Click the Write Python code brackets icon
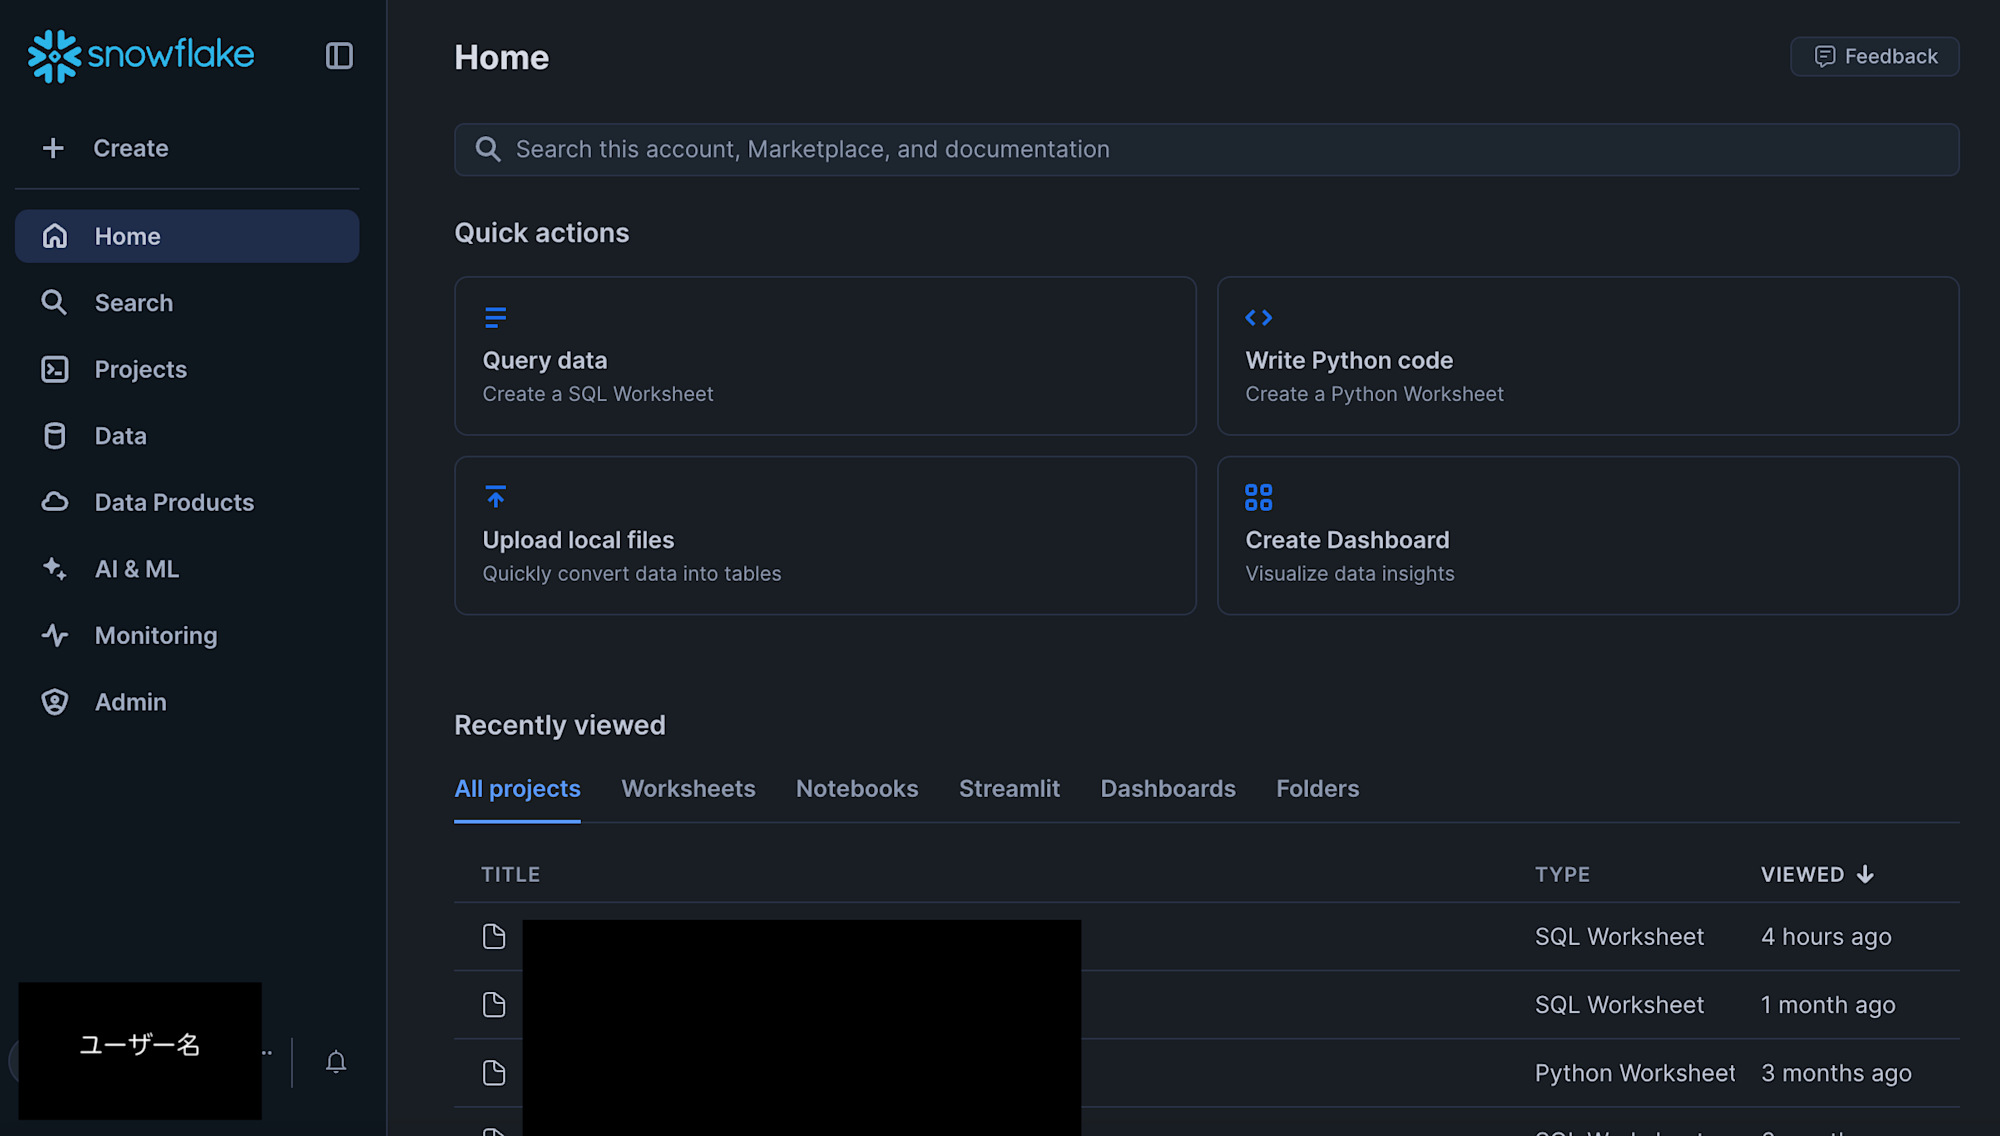 tap(1259, 317)
